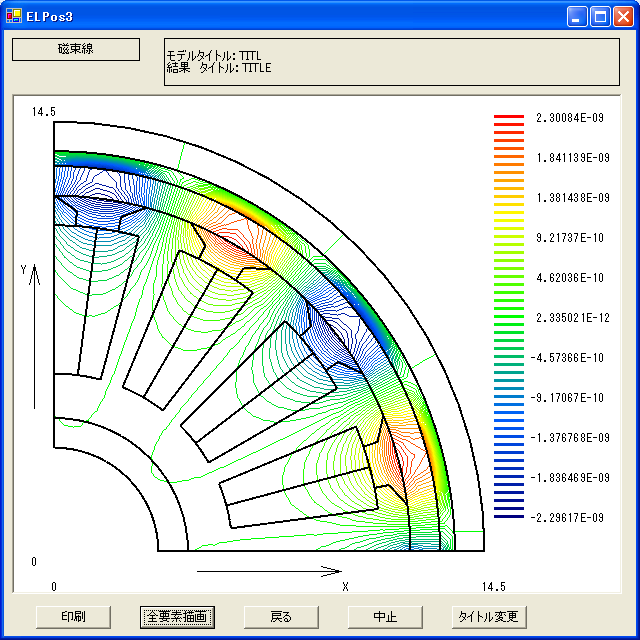Click legend value 2.30084E-09

(570, 118)
